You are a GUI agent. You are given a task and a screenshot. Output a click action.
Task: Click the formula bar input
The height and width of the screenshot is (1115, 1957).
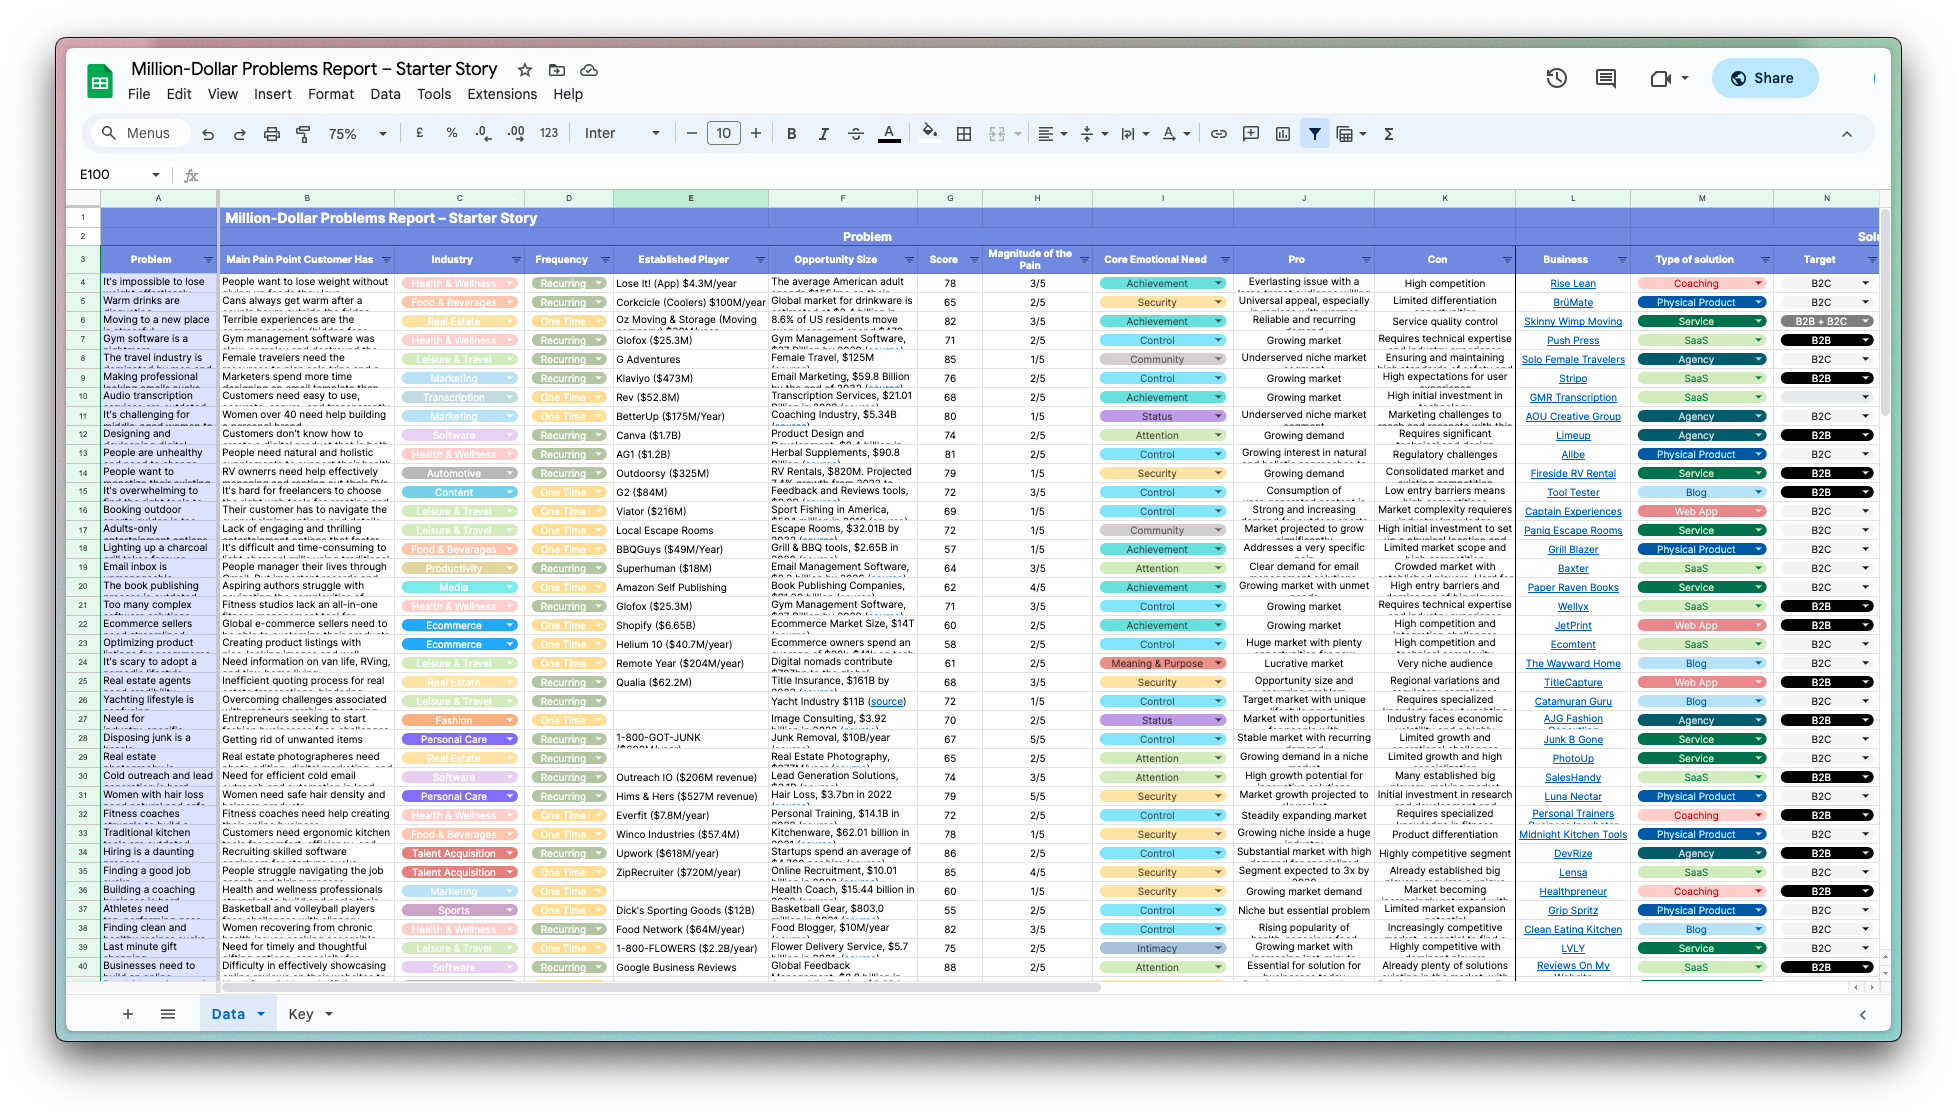coord(1040,175)
